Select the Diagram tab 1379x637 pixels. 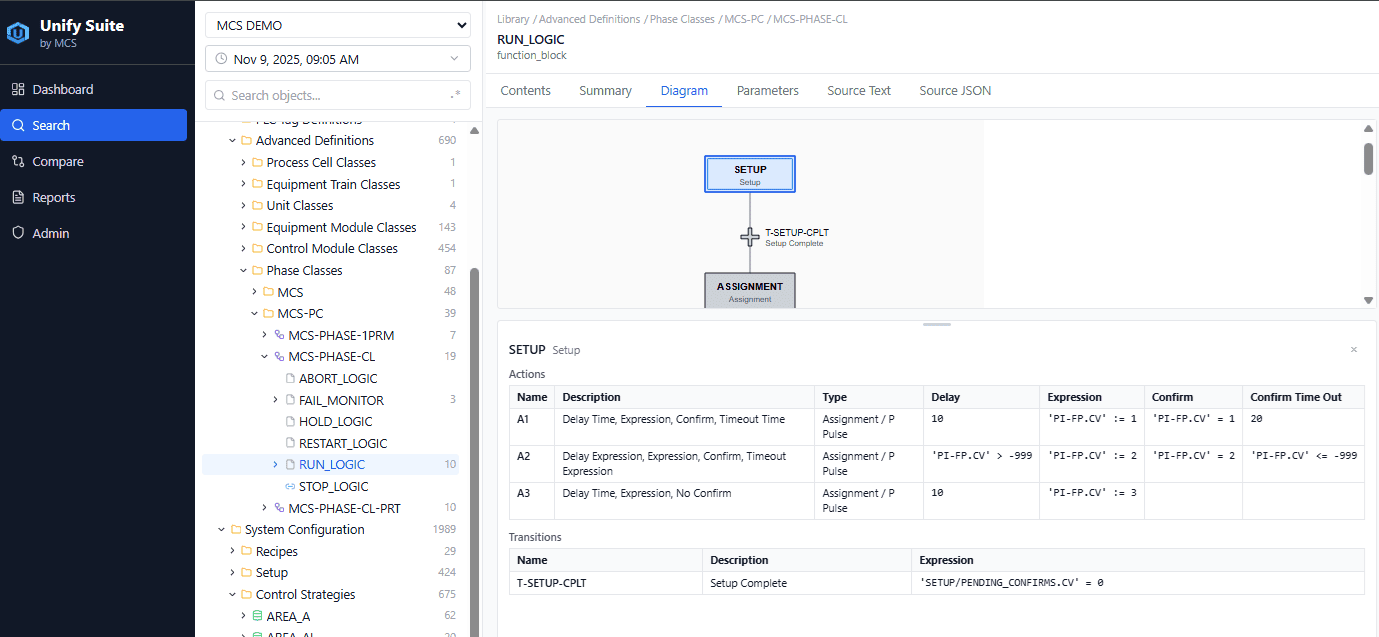[684, 90]
